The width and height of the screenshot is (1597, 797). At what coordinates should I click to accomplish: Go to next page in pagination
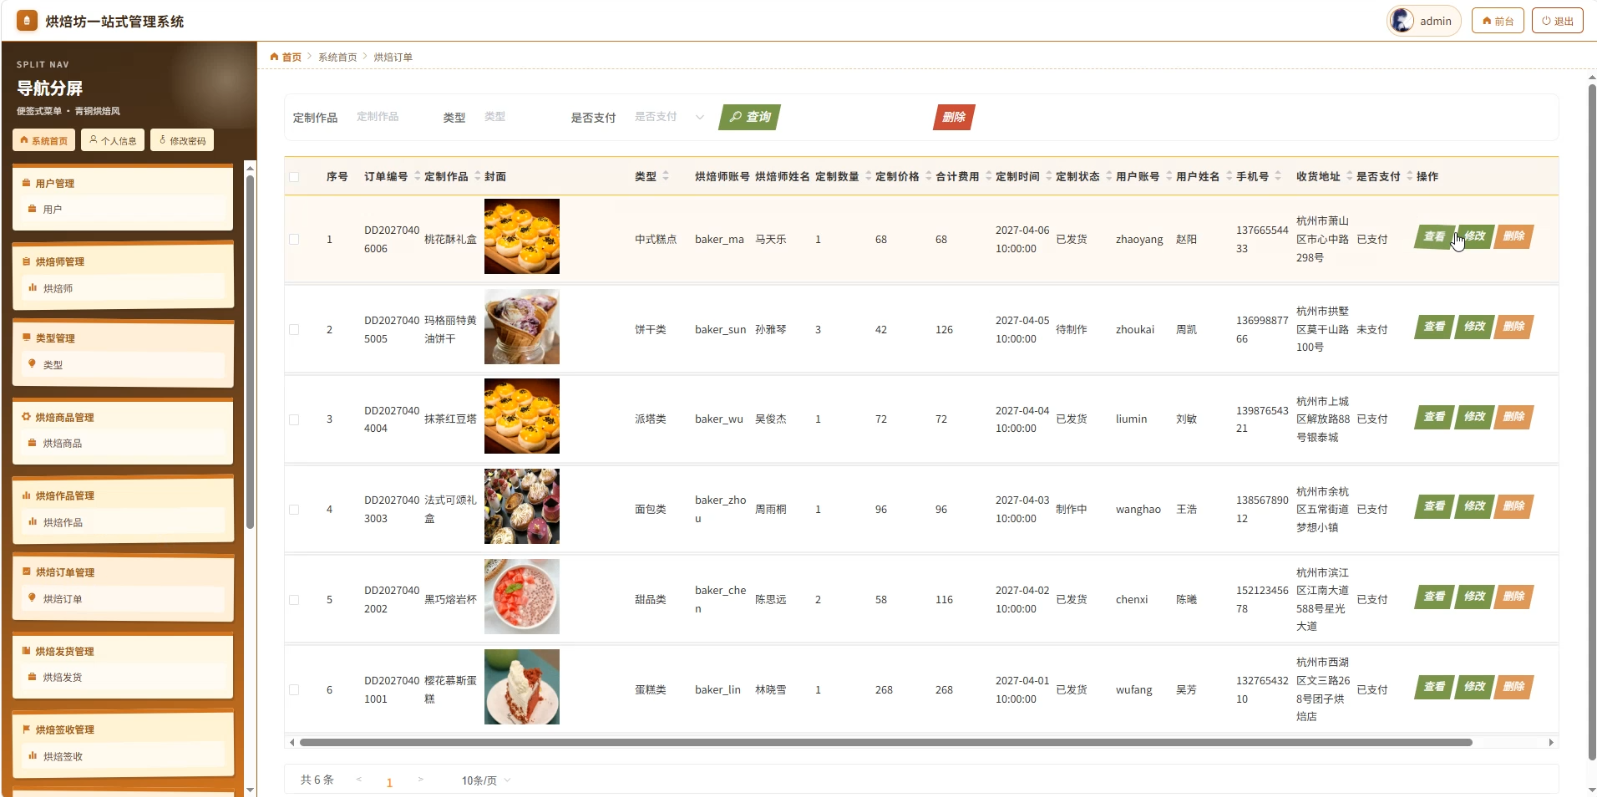[420, 780]
